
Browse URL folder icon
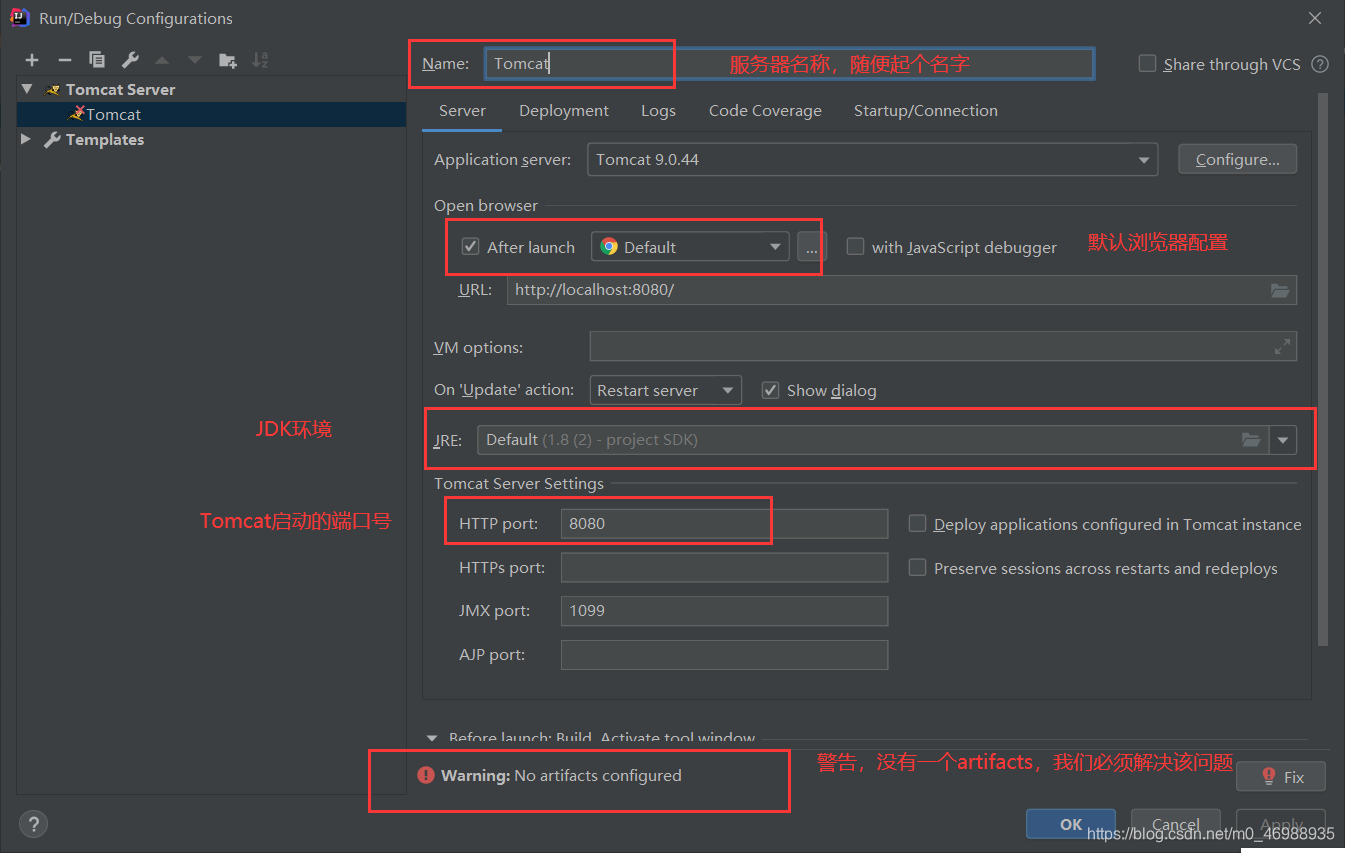1280,290
